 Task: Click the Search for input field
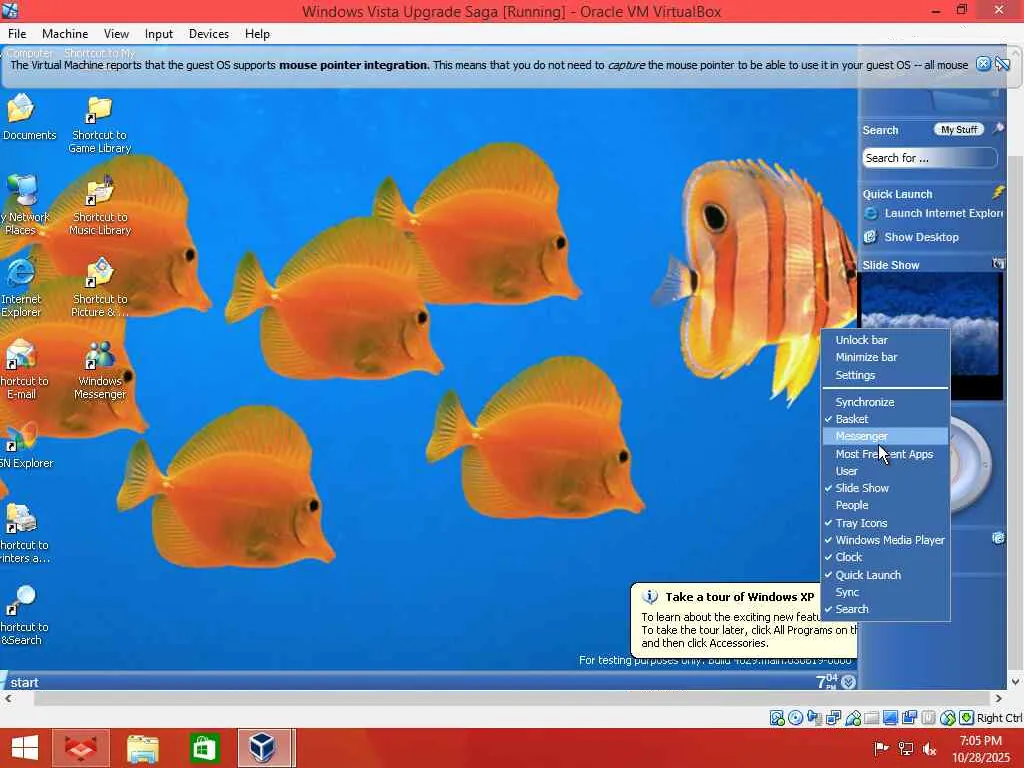pyautogui.click(x=929, y=158)
